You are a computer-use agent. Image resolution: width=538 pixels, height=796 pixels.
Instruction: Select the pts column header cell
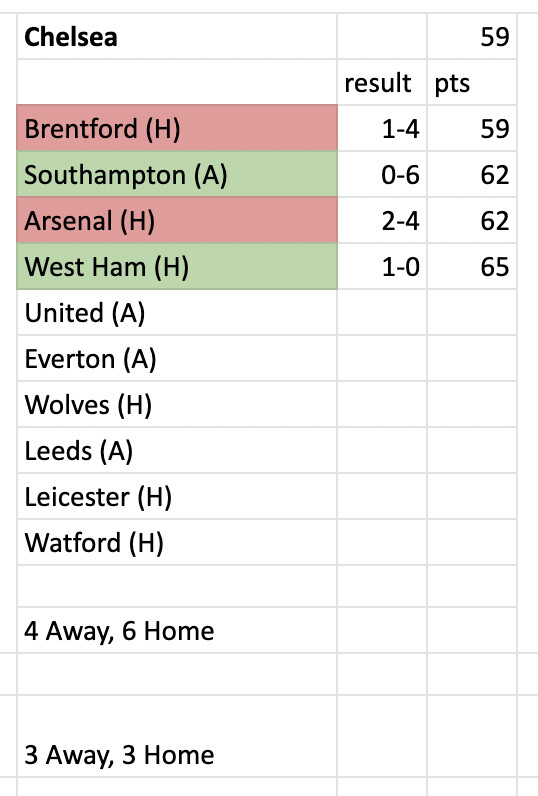[x=472, y=82]
